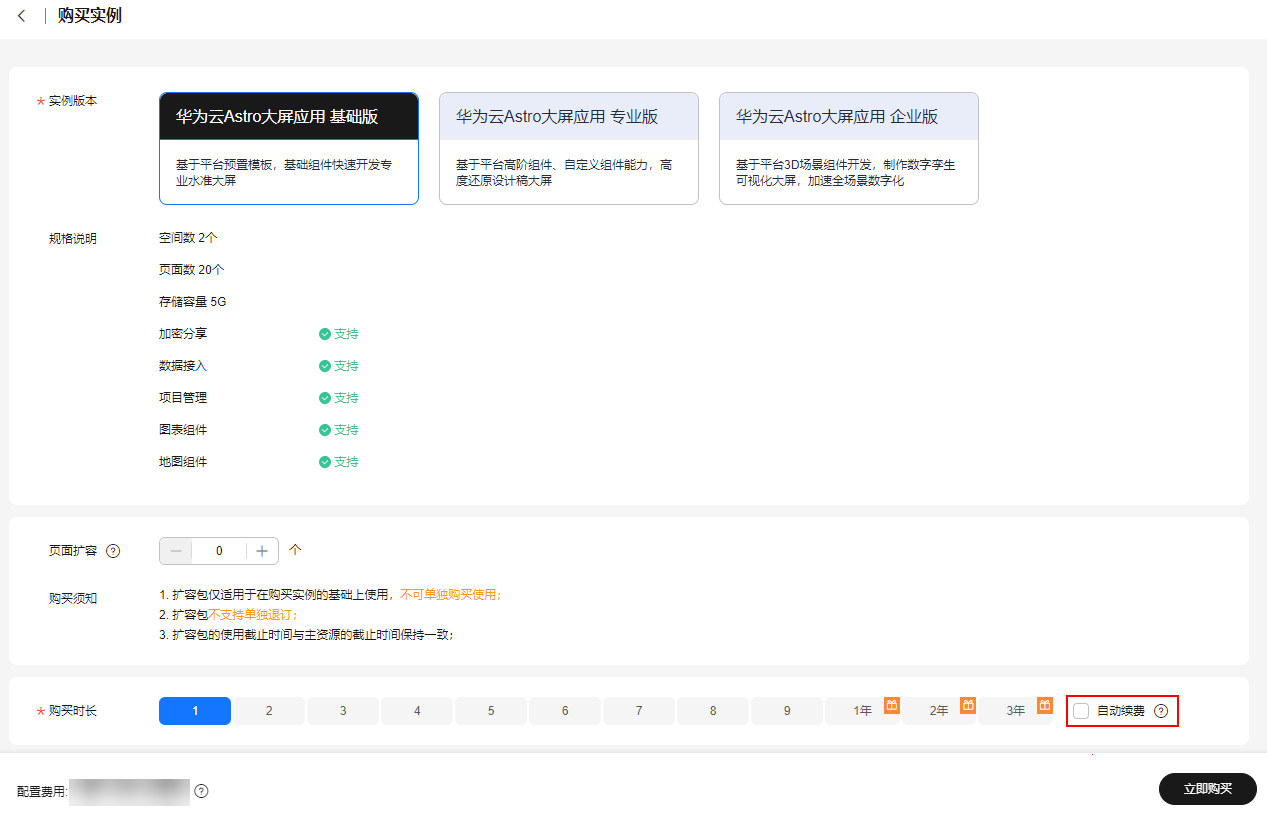Click gift icon on 3年 option
This screenshot has height=817, width=1267.
[x=1045, y=705]
